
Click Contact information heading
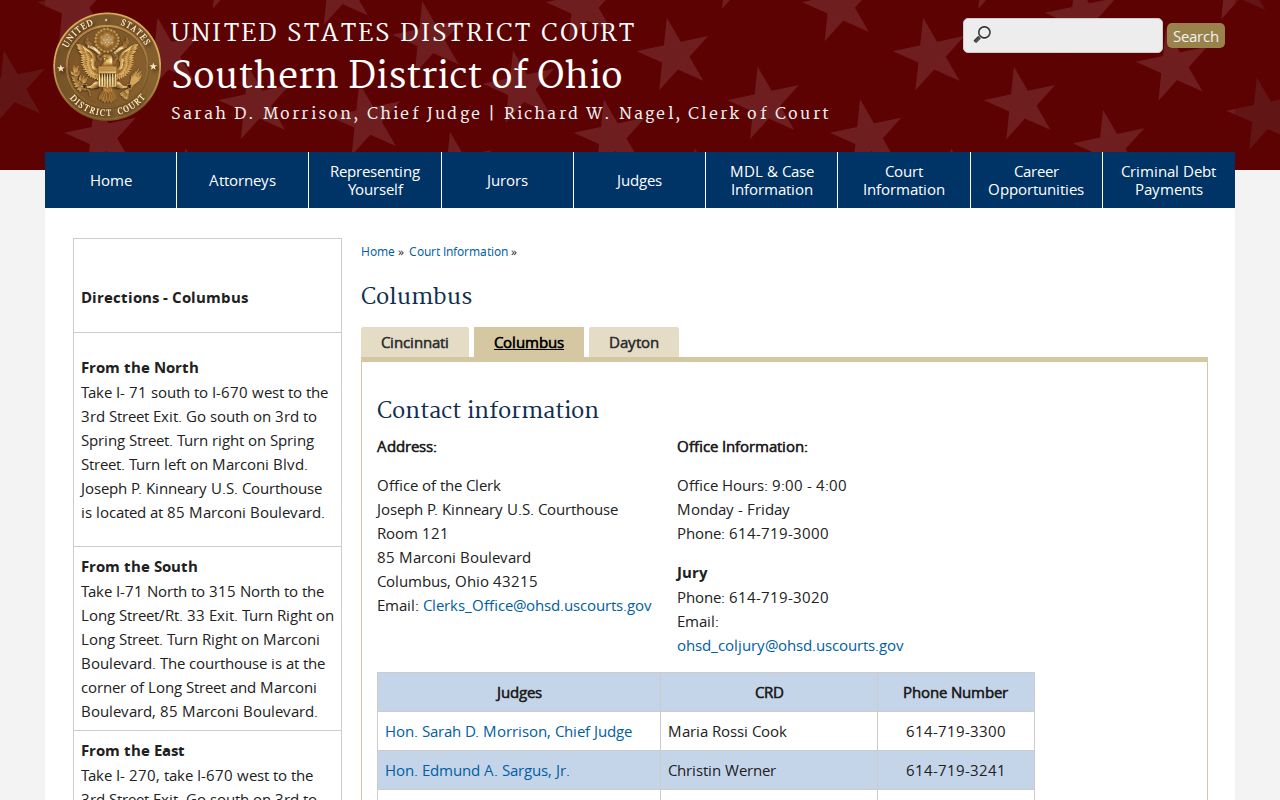click(x=488, y=410)
